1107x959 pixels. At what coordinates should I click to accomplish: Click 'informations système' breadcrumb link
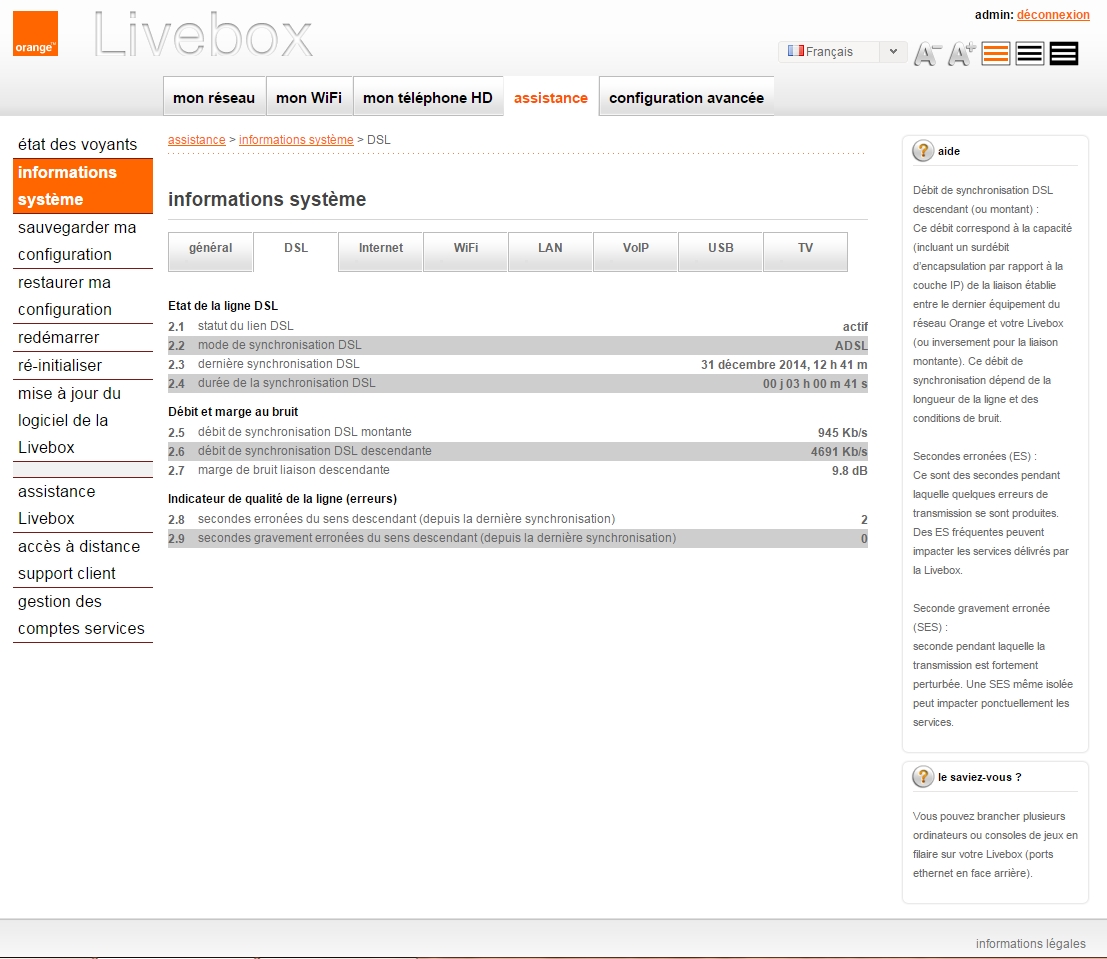(296, 139)
